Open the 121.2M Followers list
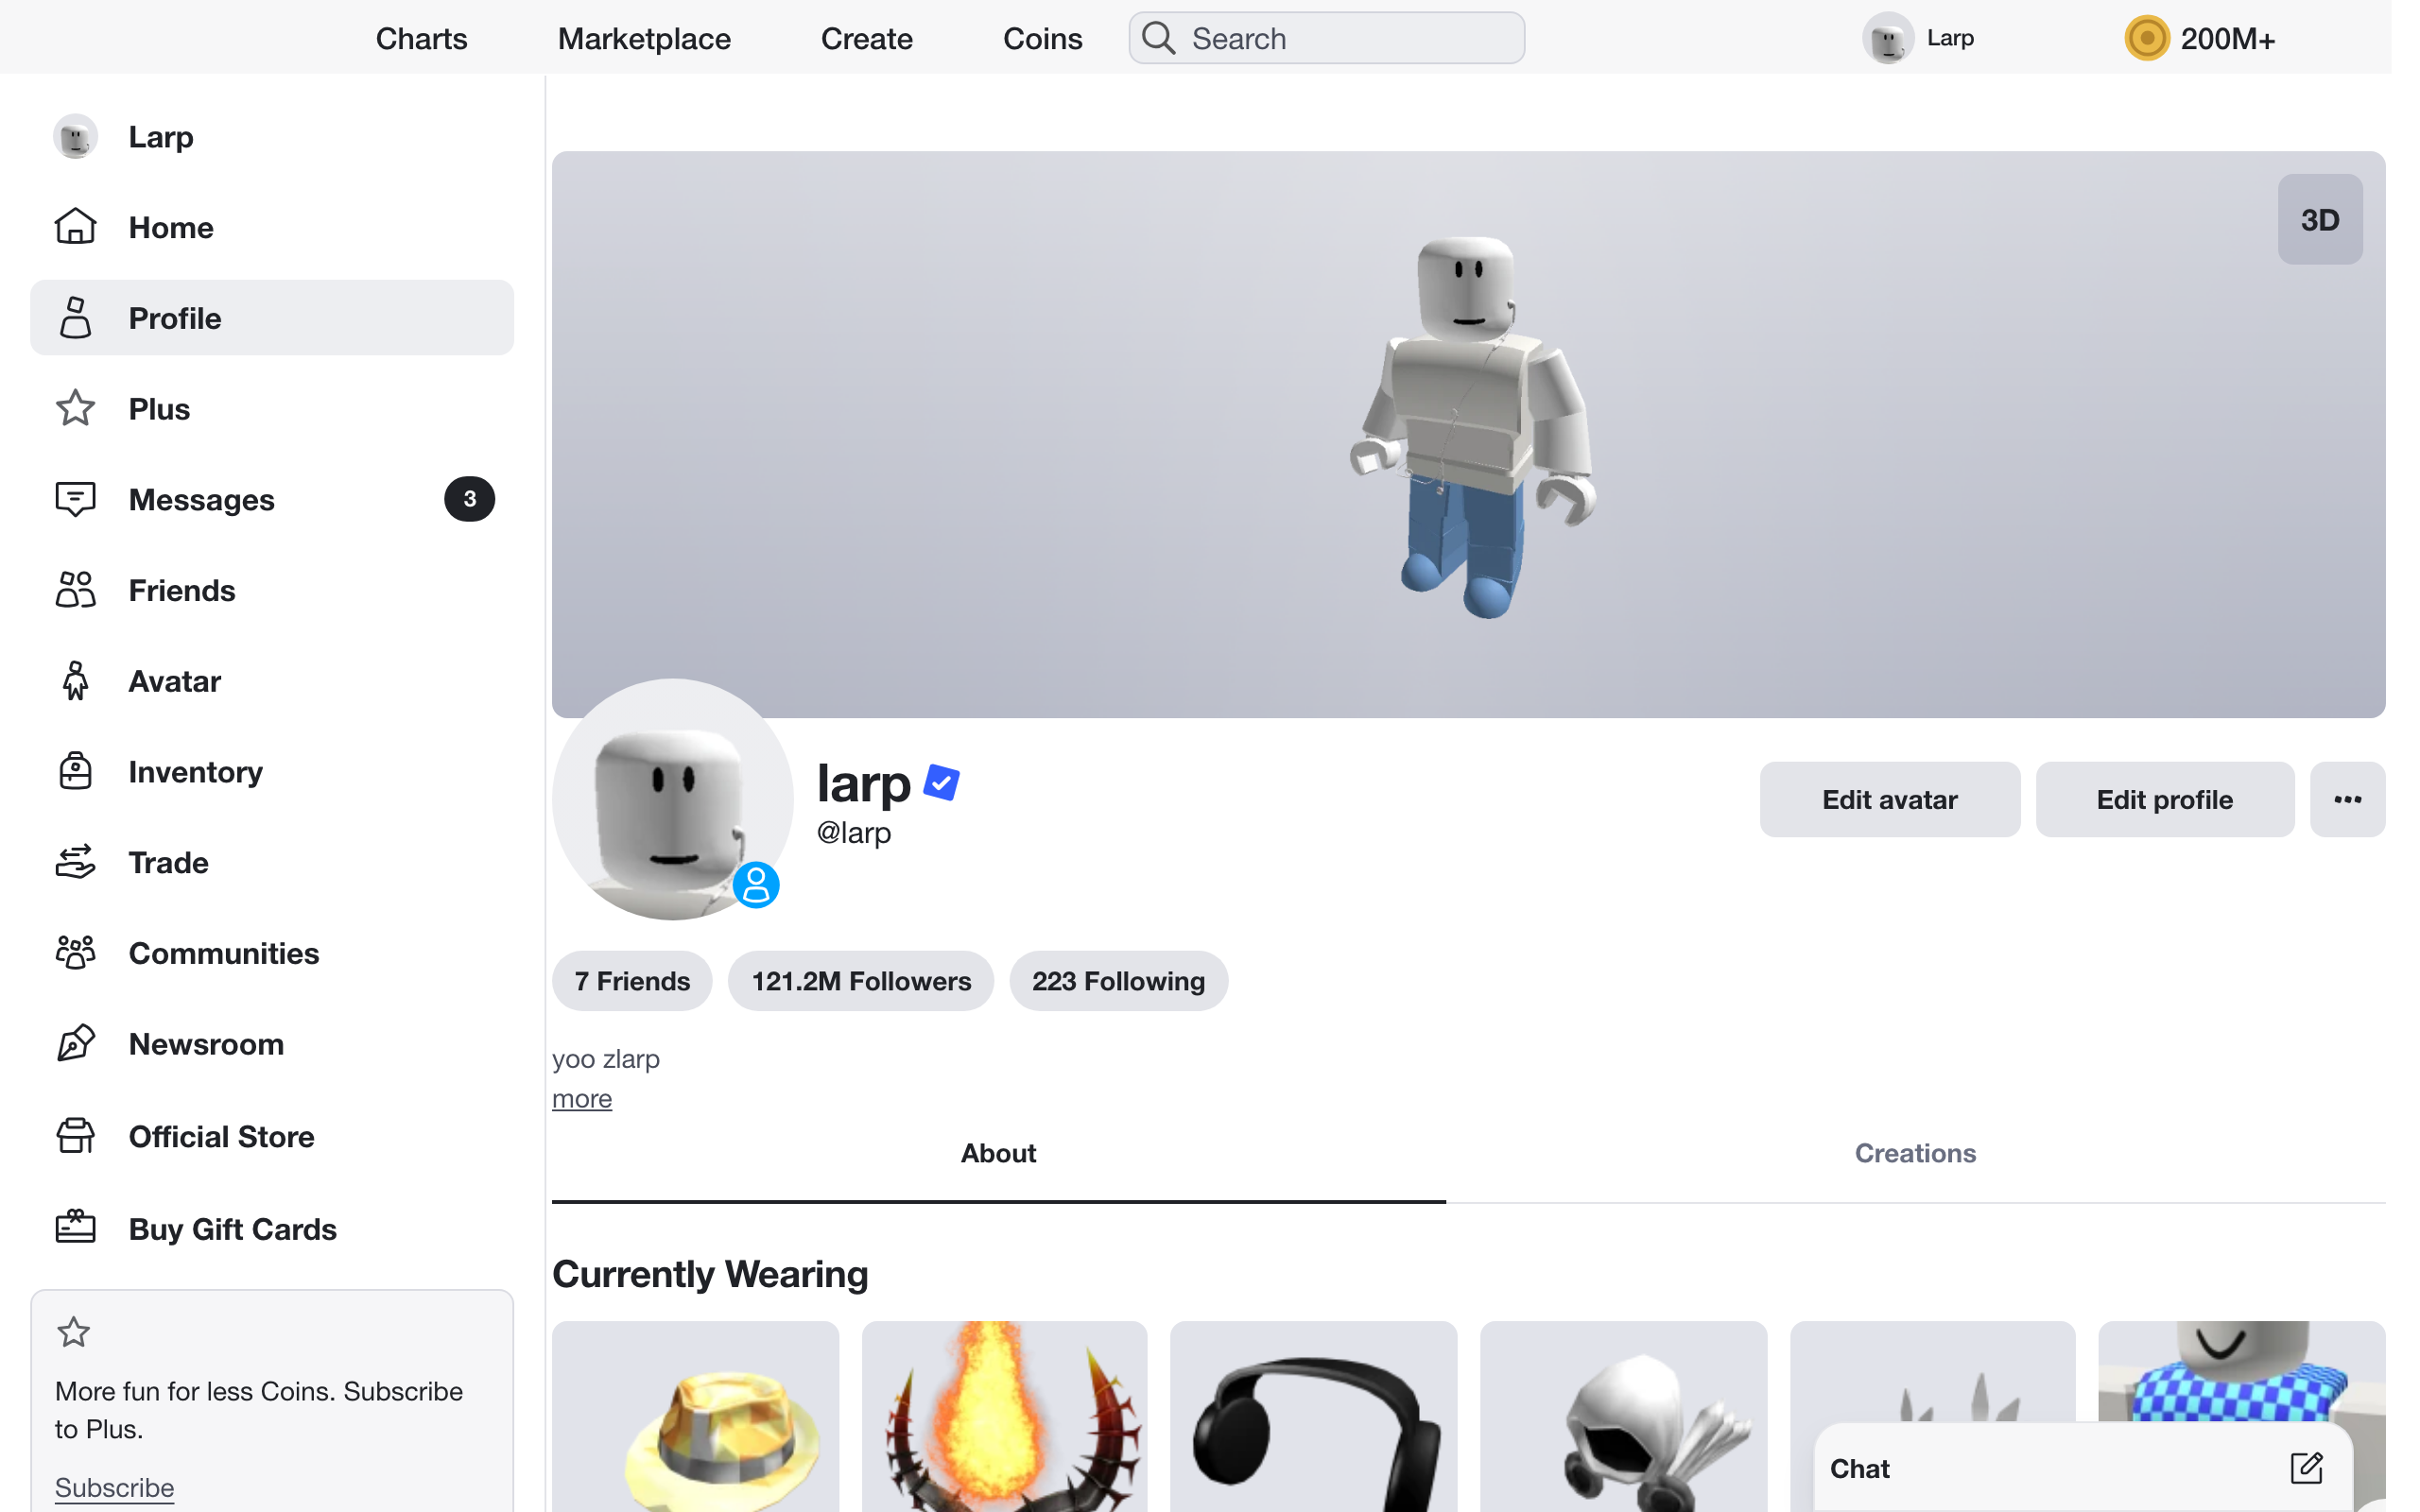Image resolution: width=2420 pixels, height=1512 pixels. coord(861,980)
